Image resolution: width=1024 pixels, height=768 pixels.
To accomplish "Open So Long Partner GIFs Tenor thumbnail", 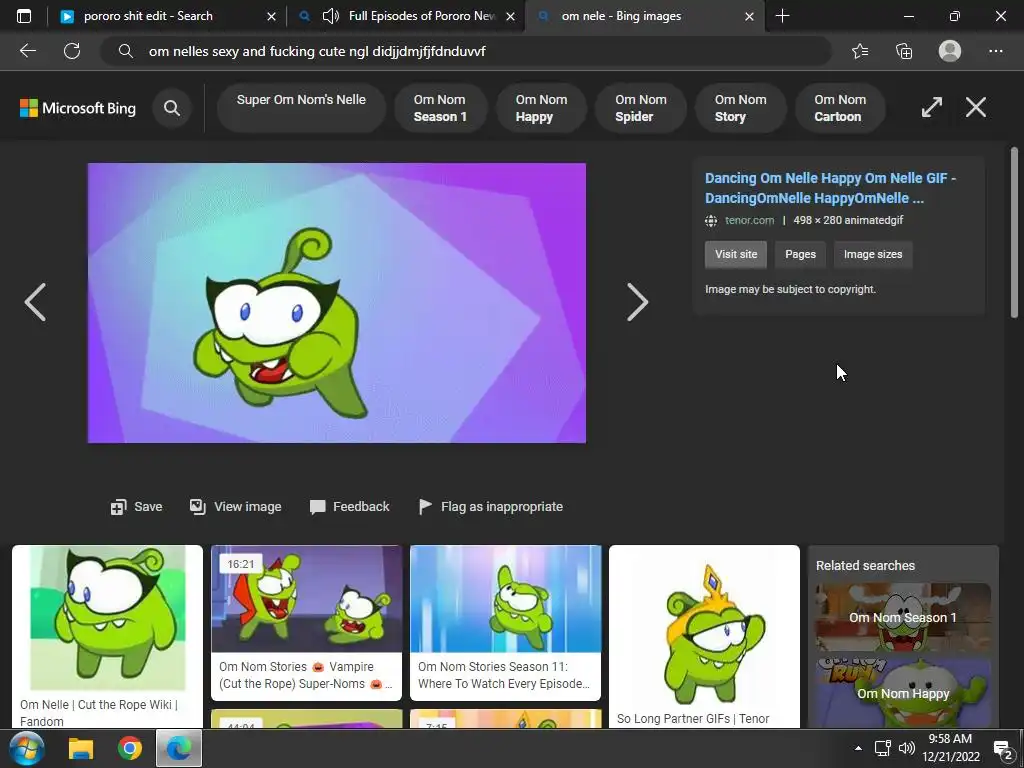I will click(704, 637).
